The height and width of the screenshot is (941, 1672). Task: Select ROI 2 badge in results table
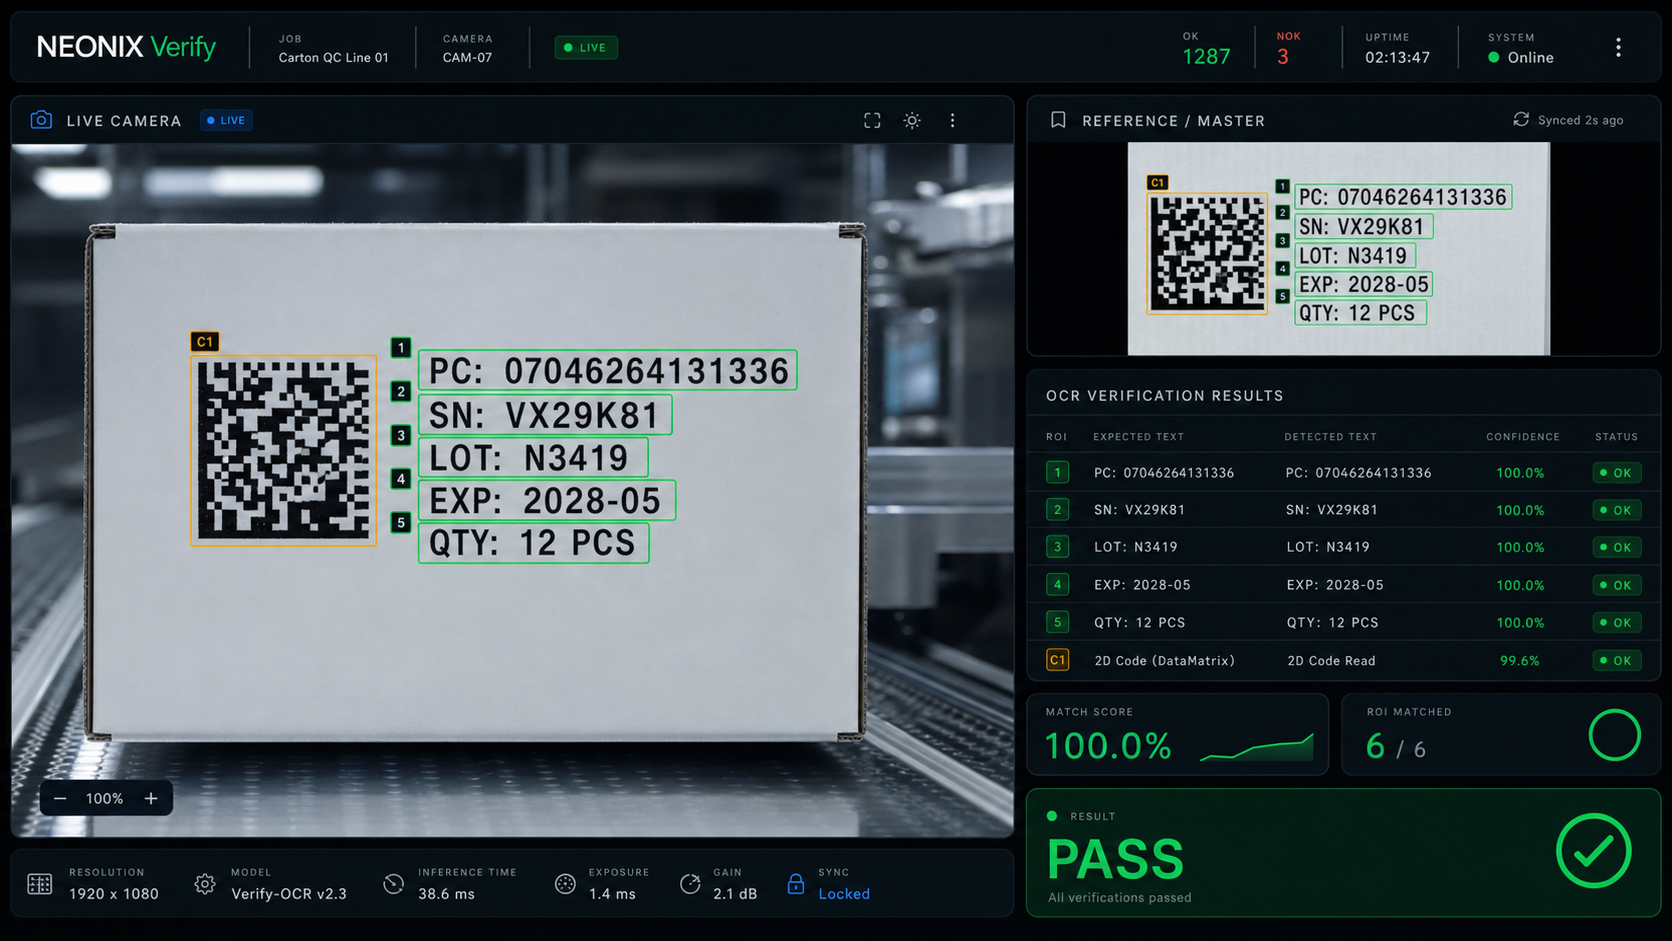1057,510
